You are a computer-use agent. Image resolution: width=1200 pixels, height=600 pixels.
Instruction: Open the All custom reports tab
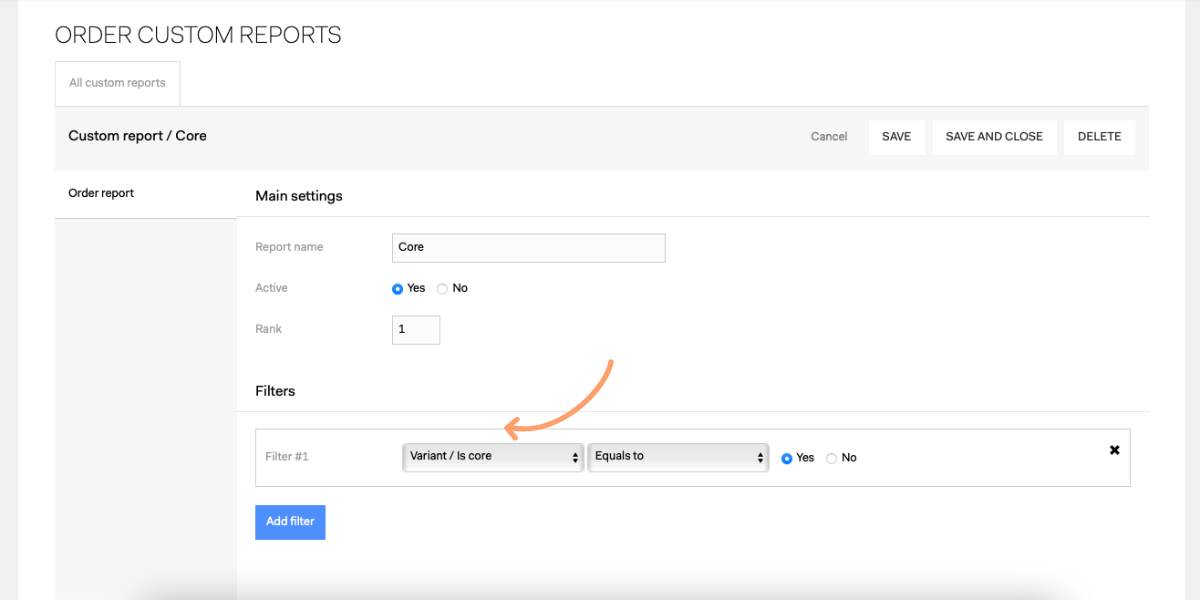click(117, 83)
